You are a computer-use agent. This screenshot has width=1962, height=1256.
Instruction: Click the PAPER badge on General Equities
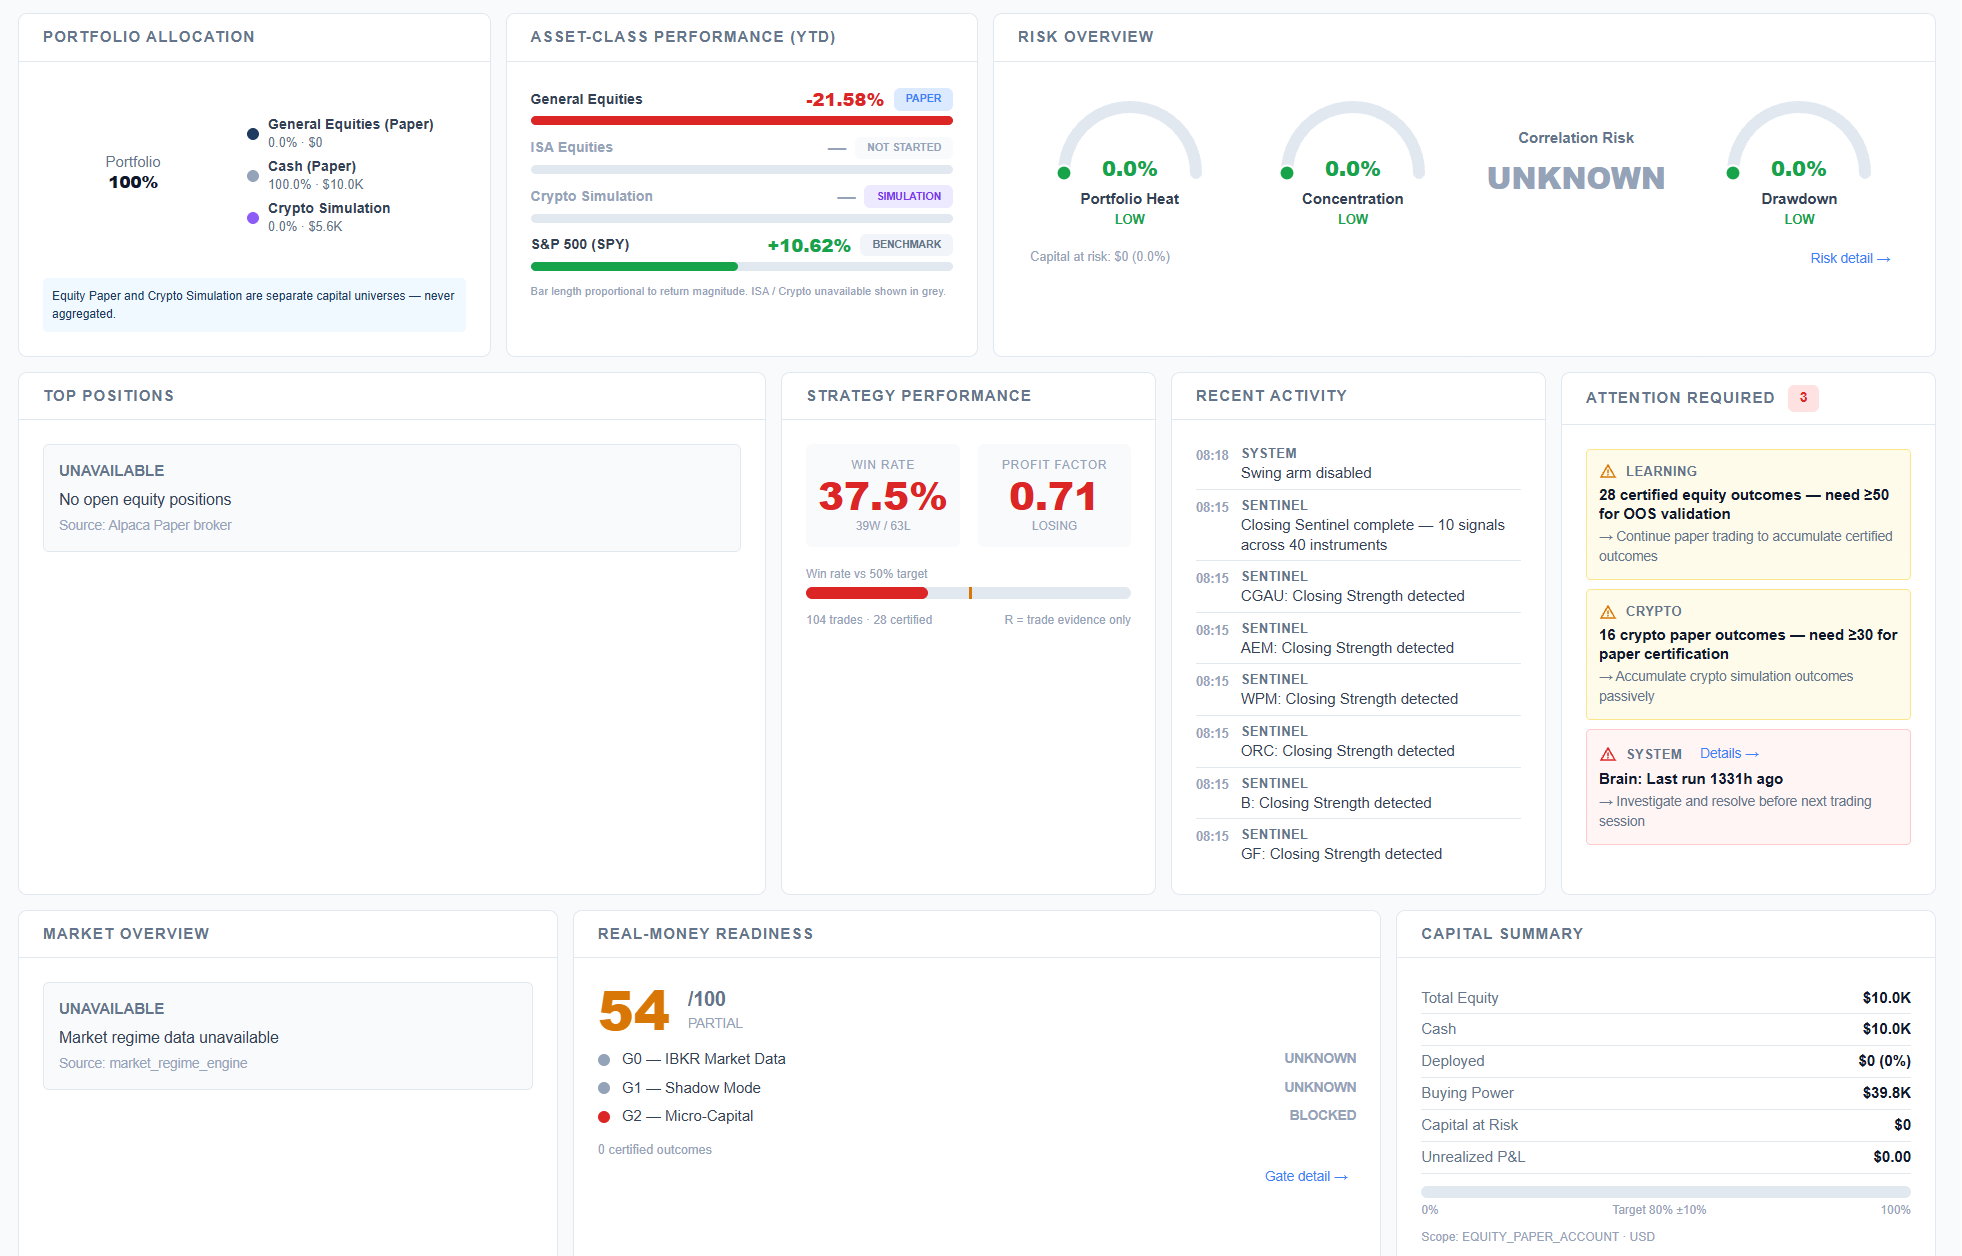923,98
